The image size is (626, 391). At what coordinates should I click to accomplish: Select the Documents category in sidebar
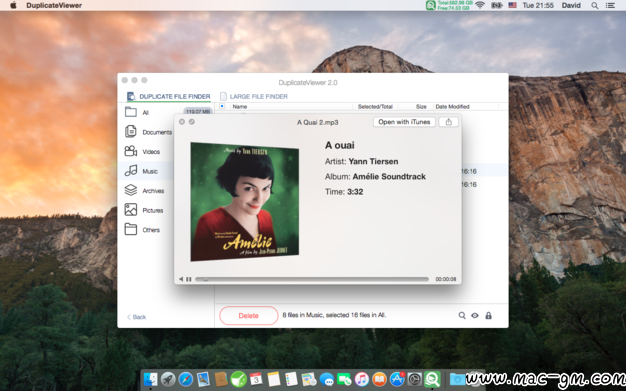click(148, 132)
